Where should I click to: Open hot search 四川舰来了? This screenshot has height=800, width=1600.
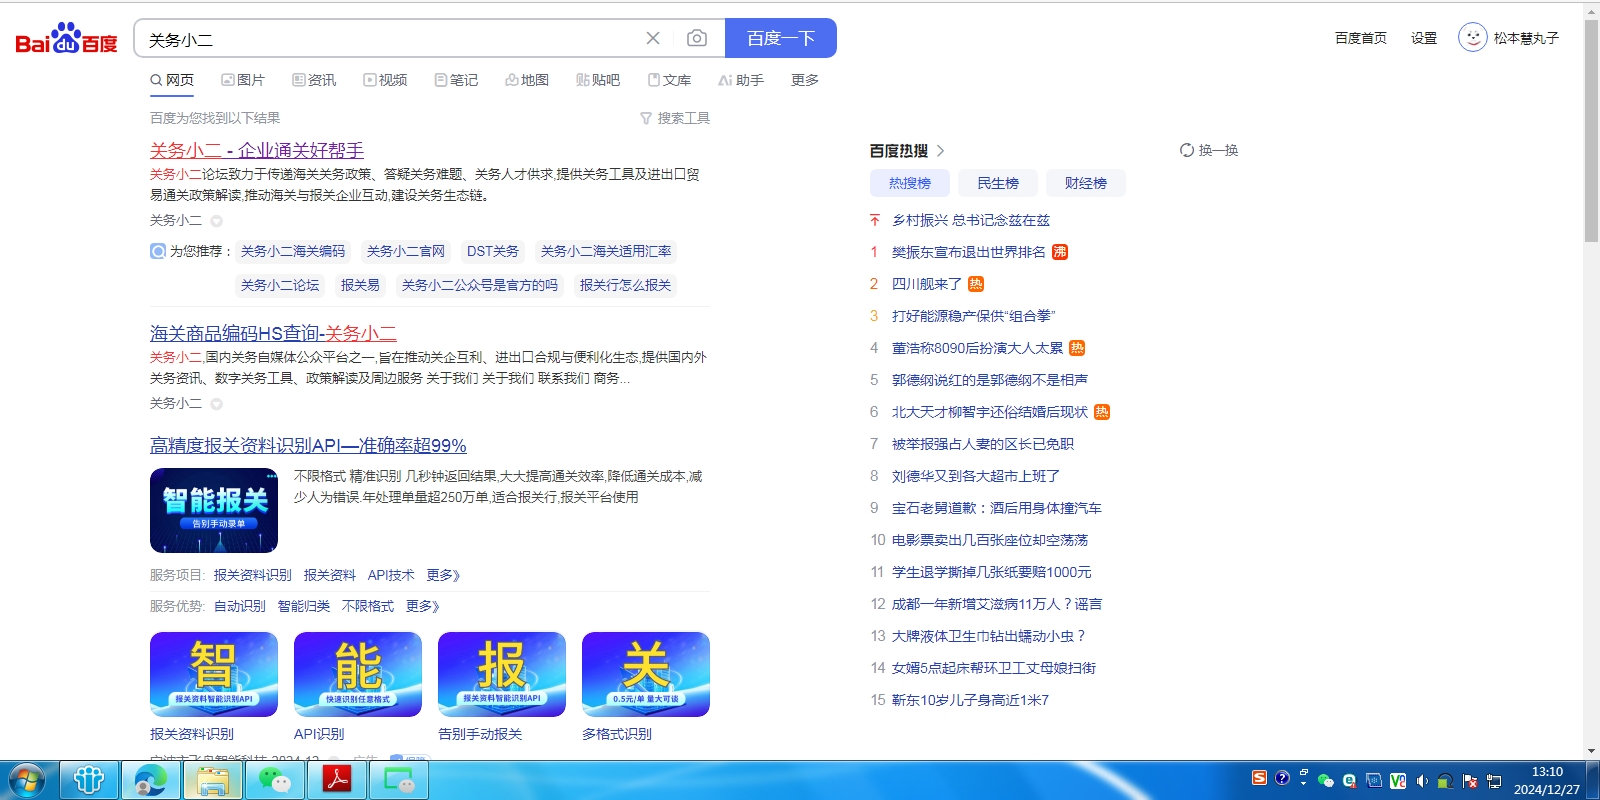927,284
